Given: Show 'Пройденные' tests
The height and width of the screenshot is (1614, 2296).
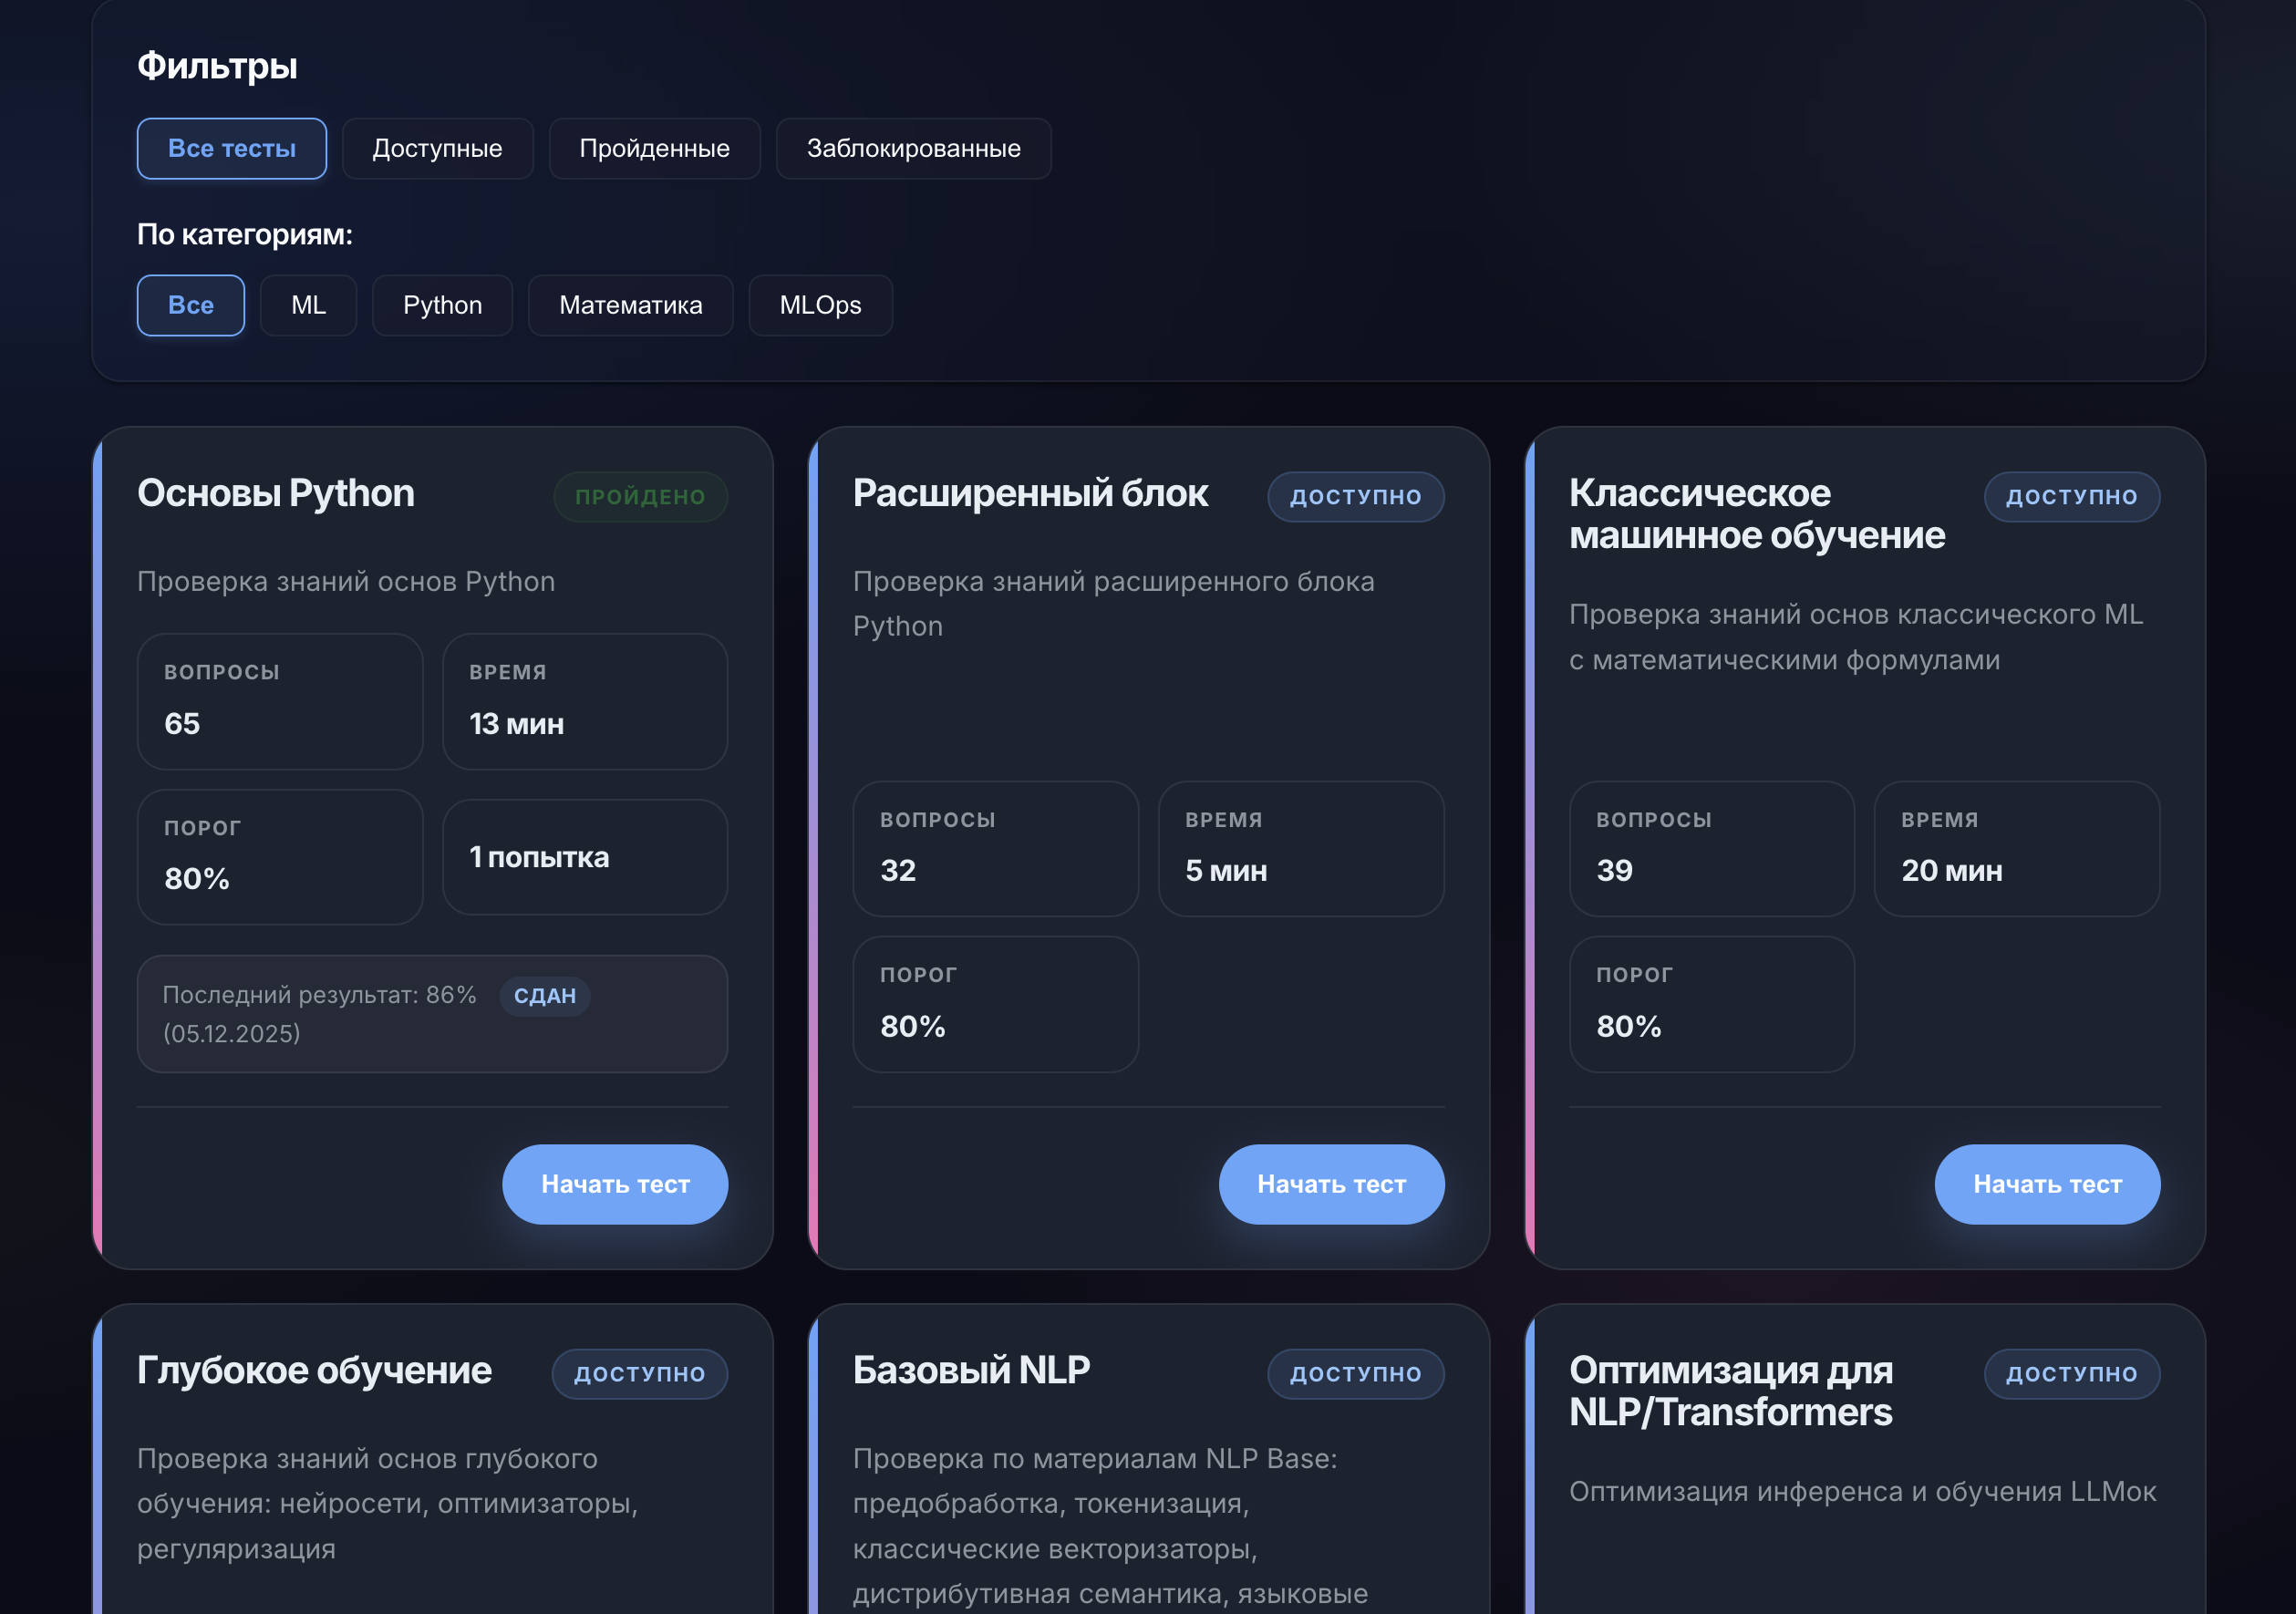Looking at the screenshot, I should (654, 148).
